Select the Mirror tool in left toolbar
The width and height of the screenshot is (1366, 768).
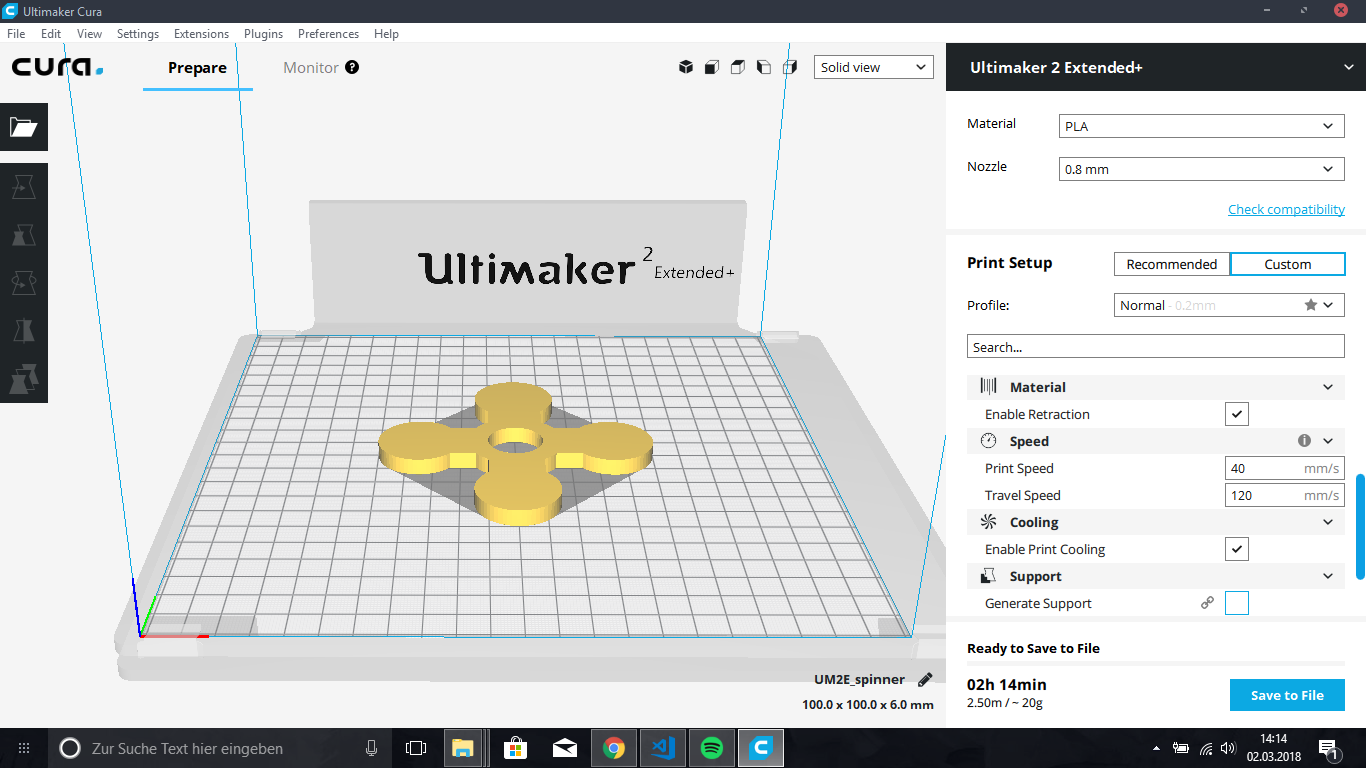23,331
